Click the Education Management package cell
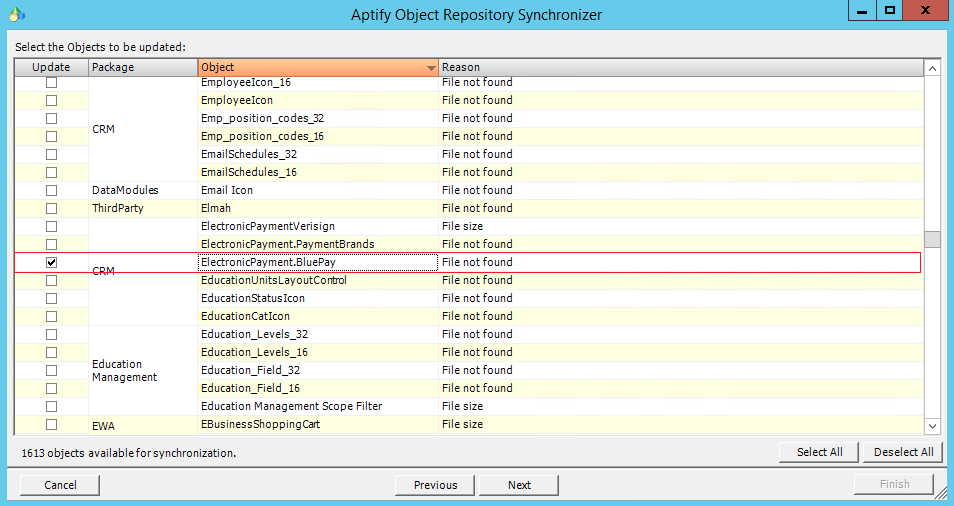 143,370
